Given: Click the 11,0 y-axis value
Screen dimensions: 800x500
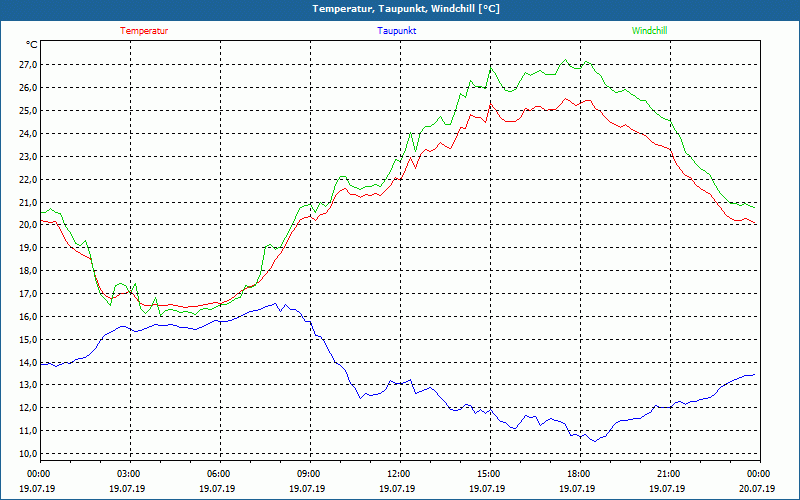Looking at the screenshot, I should (x=28, y=431).
